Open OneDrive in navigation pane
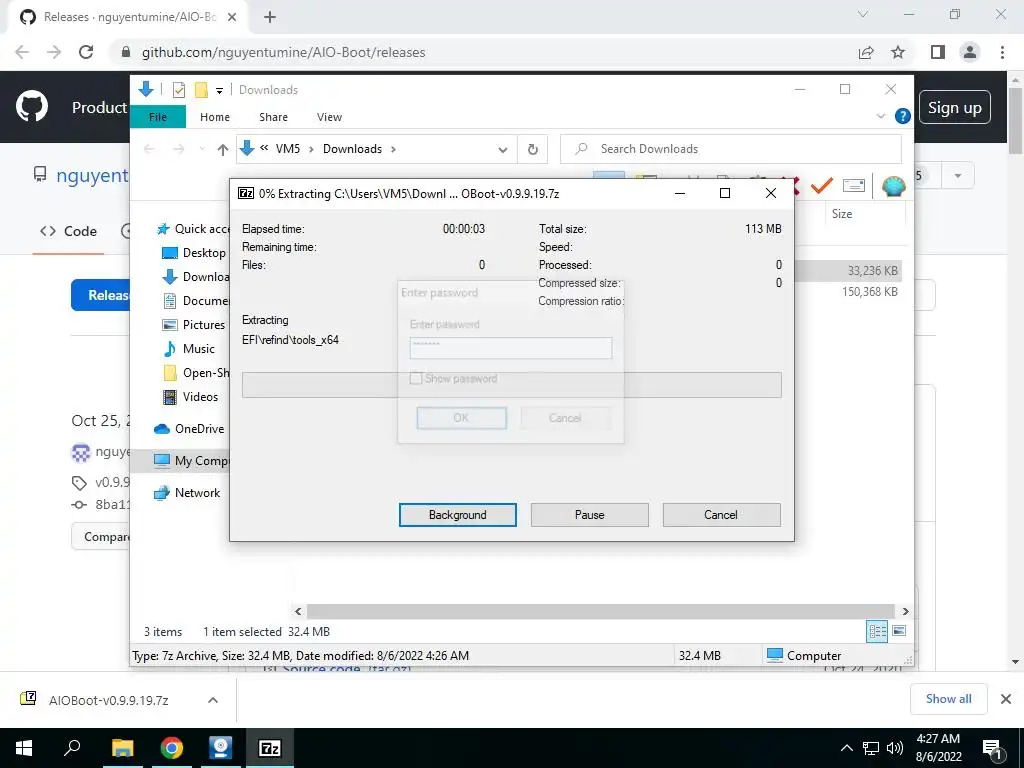The width and height of the screenshot is (1024, 768). pos(189,428)
